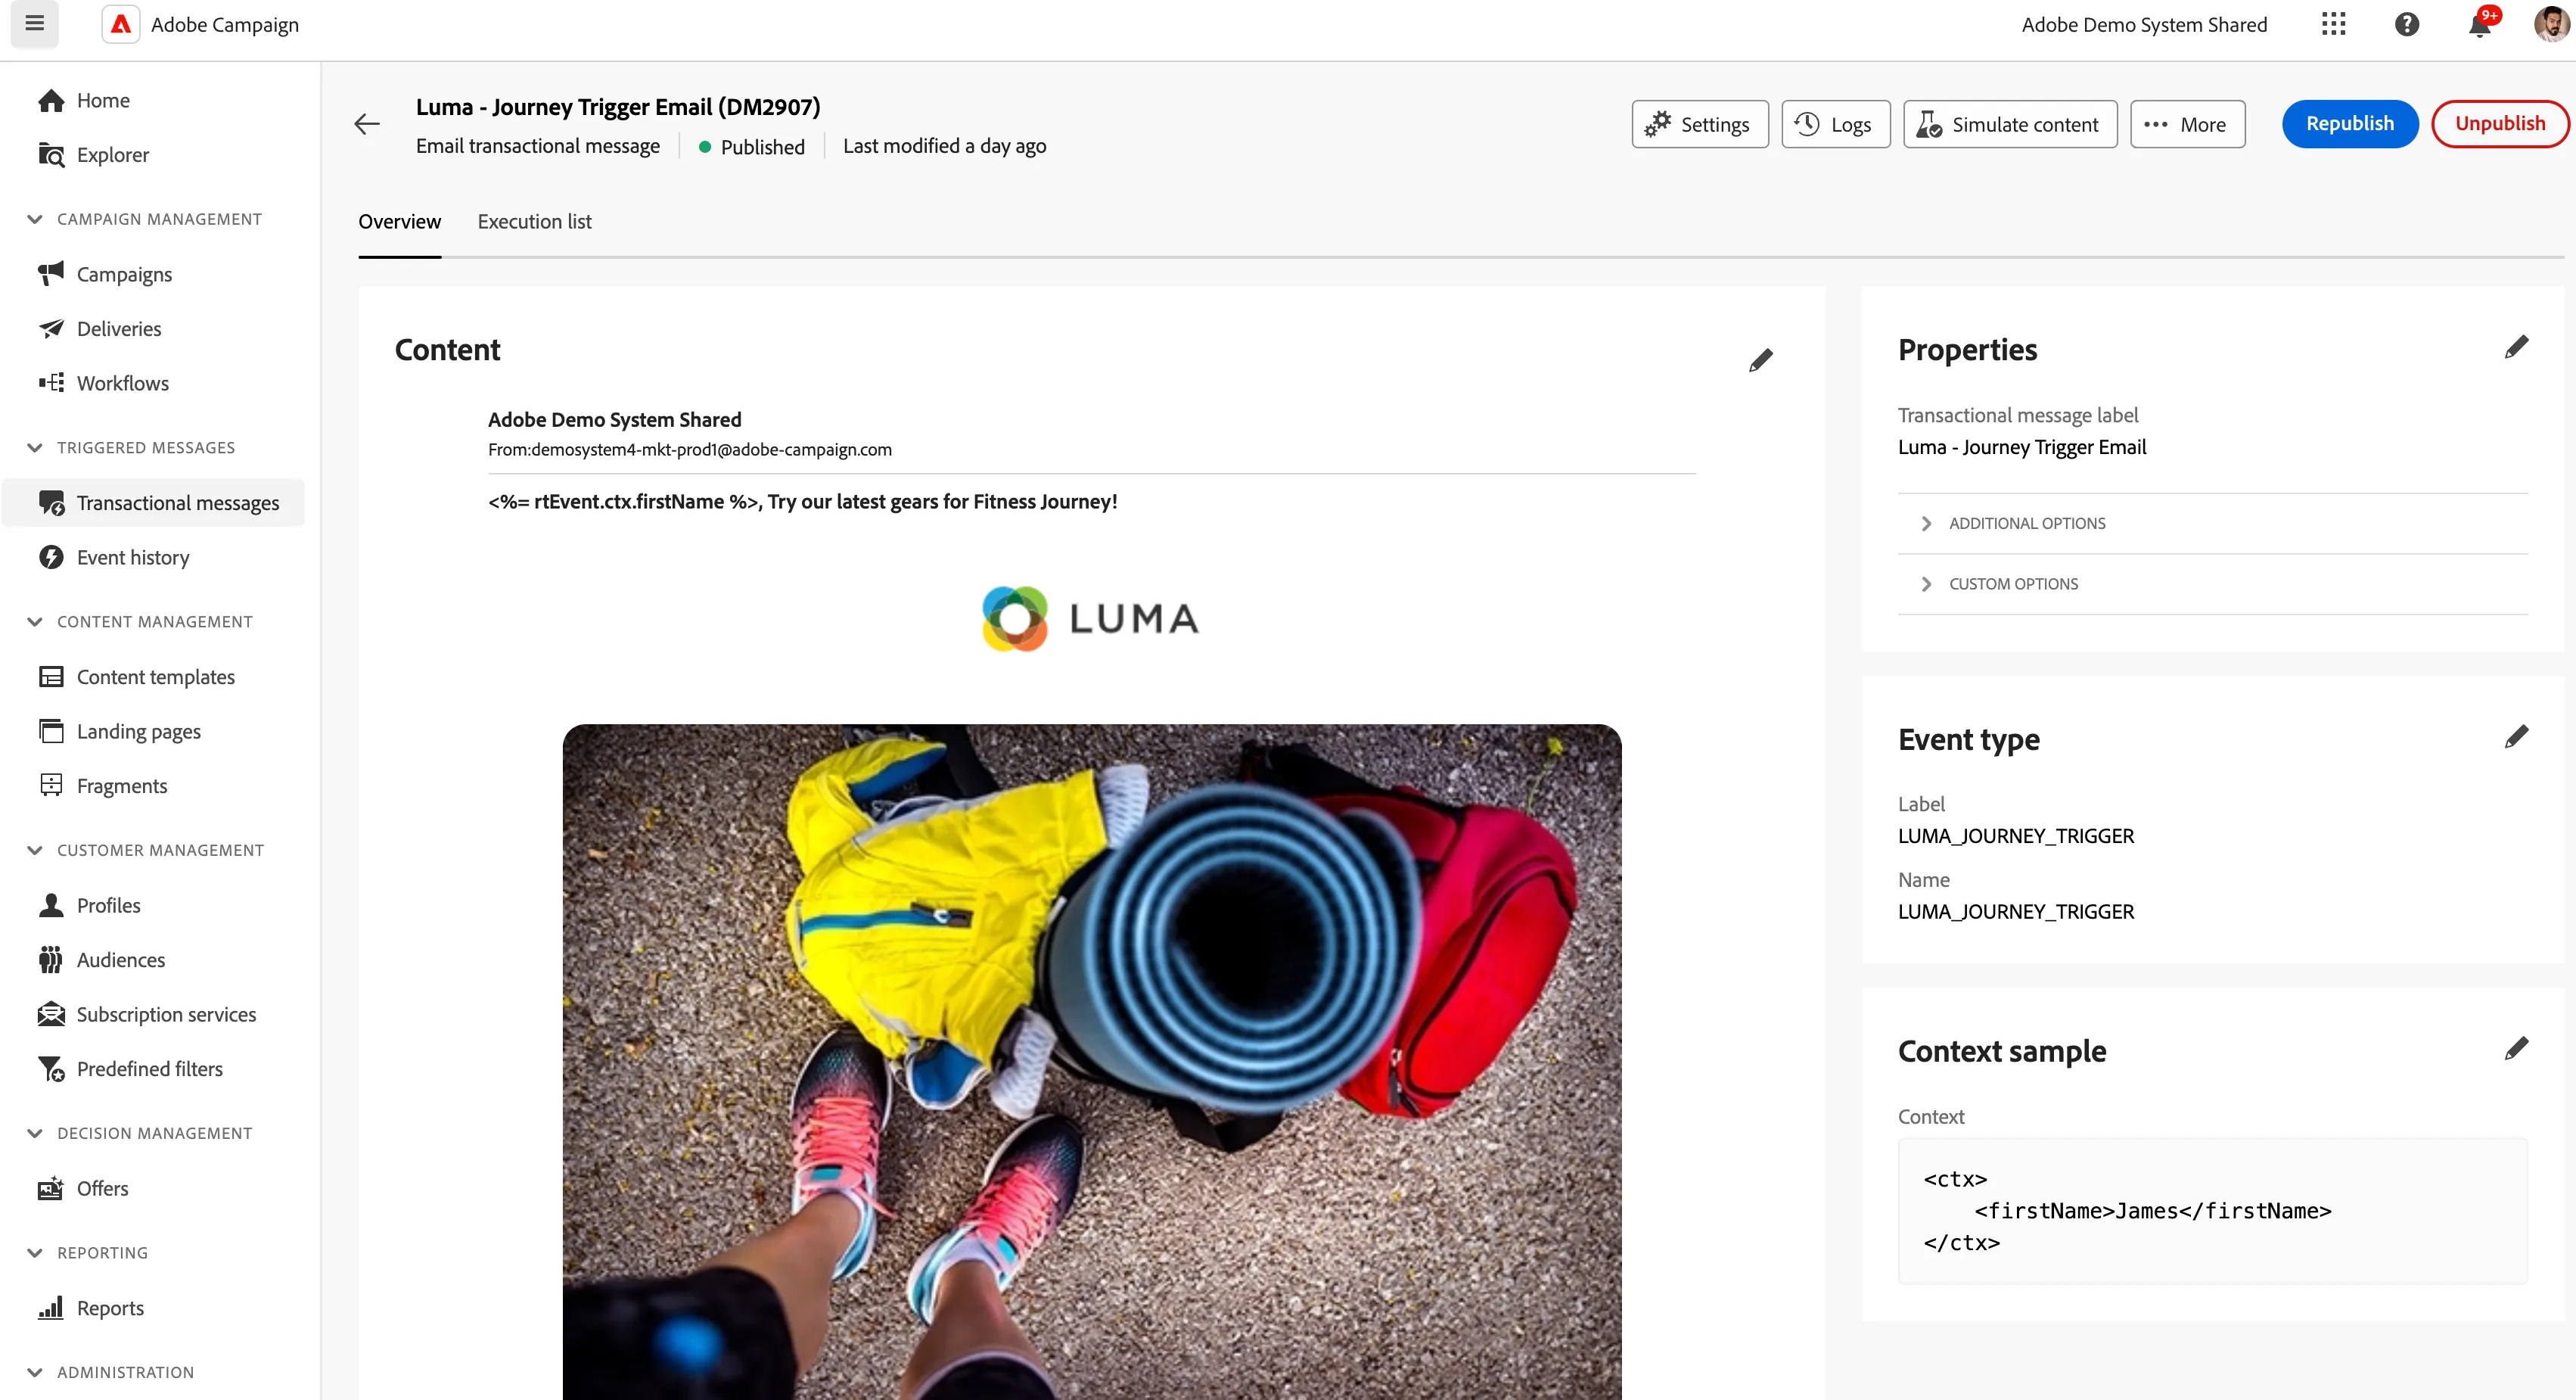Image resolution: width=2576 pixels, height=1400 pixels.
Task: Open the Settings button
Action: coord(1699,124)
